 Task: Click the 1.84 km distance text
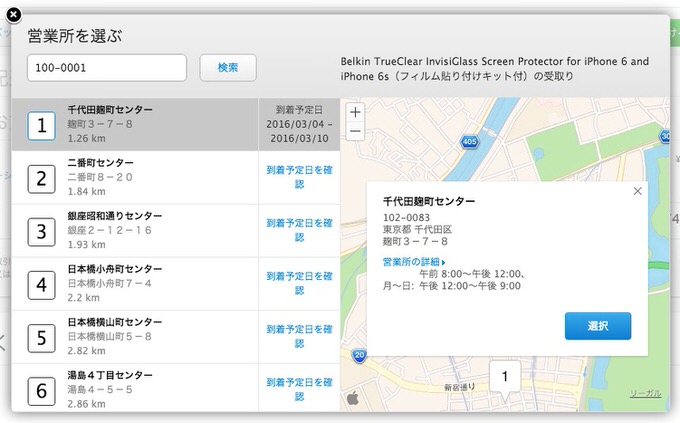[x=86, y=191]
